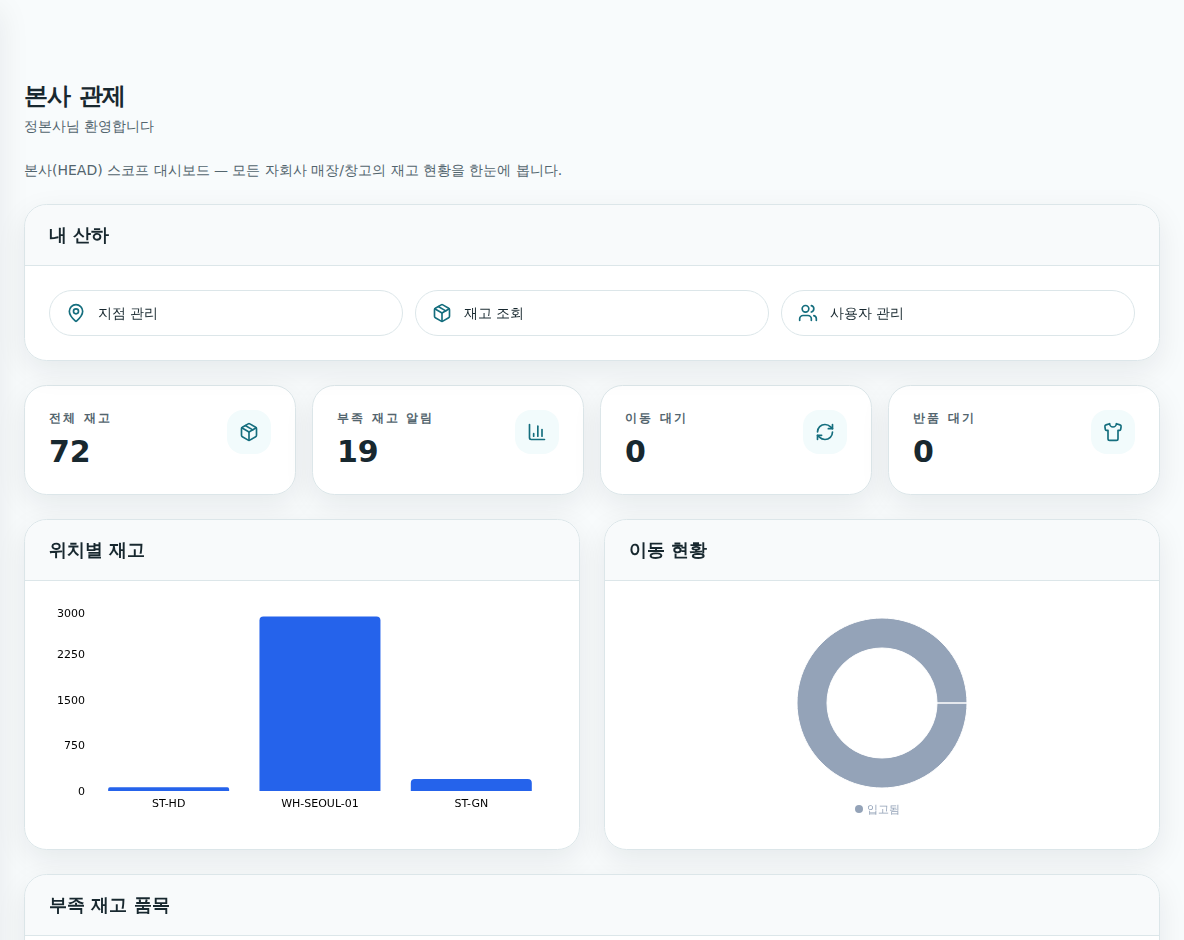Click the 내 산하 section heading
The height and width of the screenshot is (940, 1184).
(79, 236)
